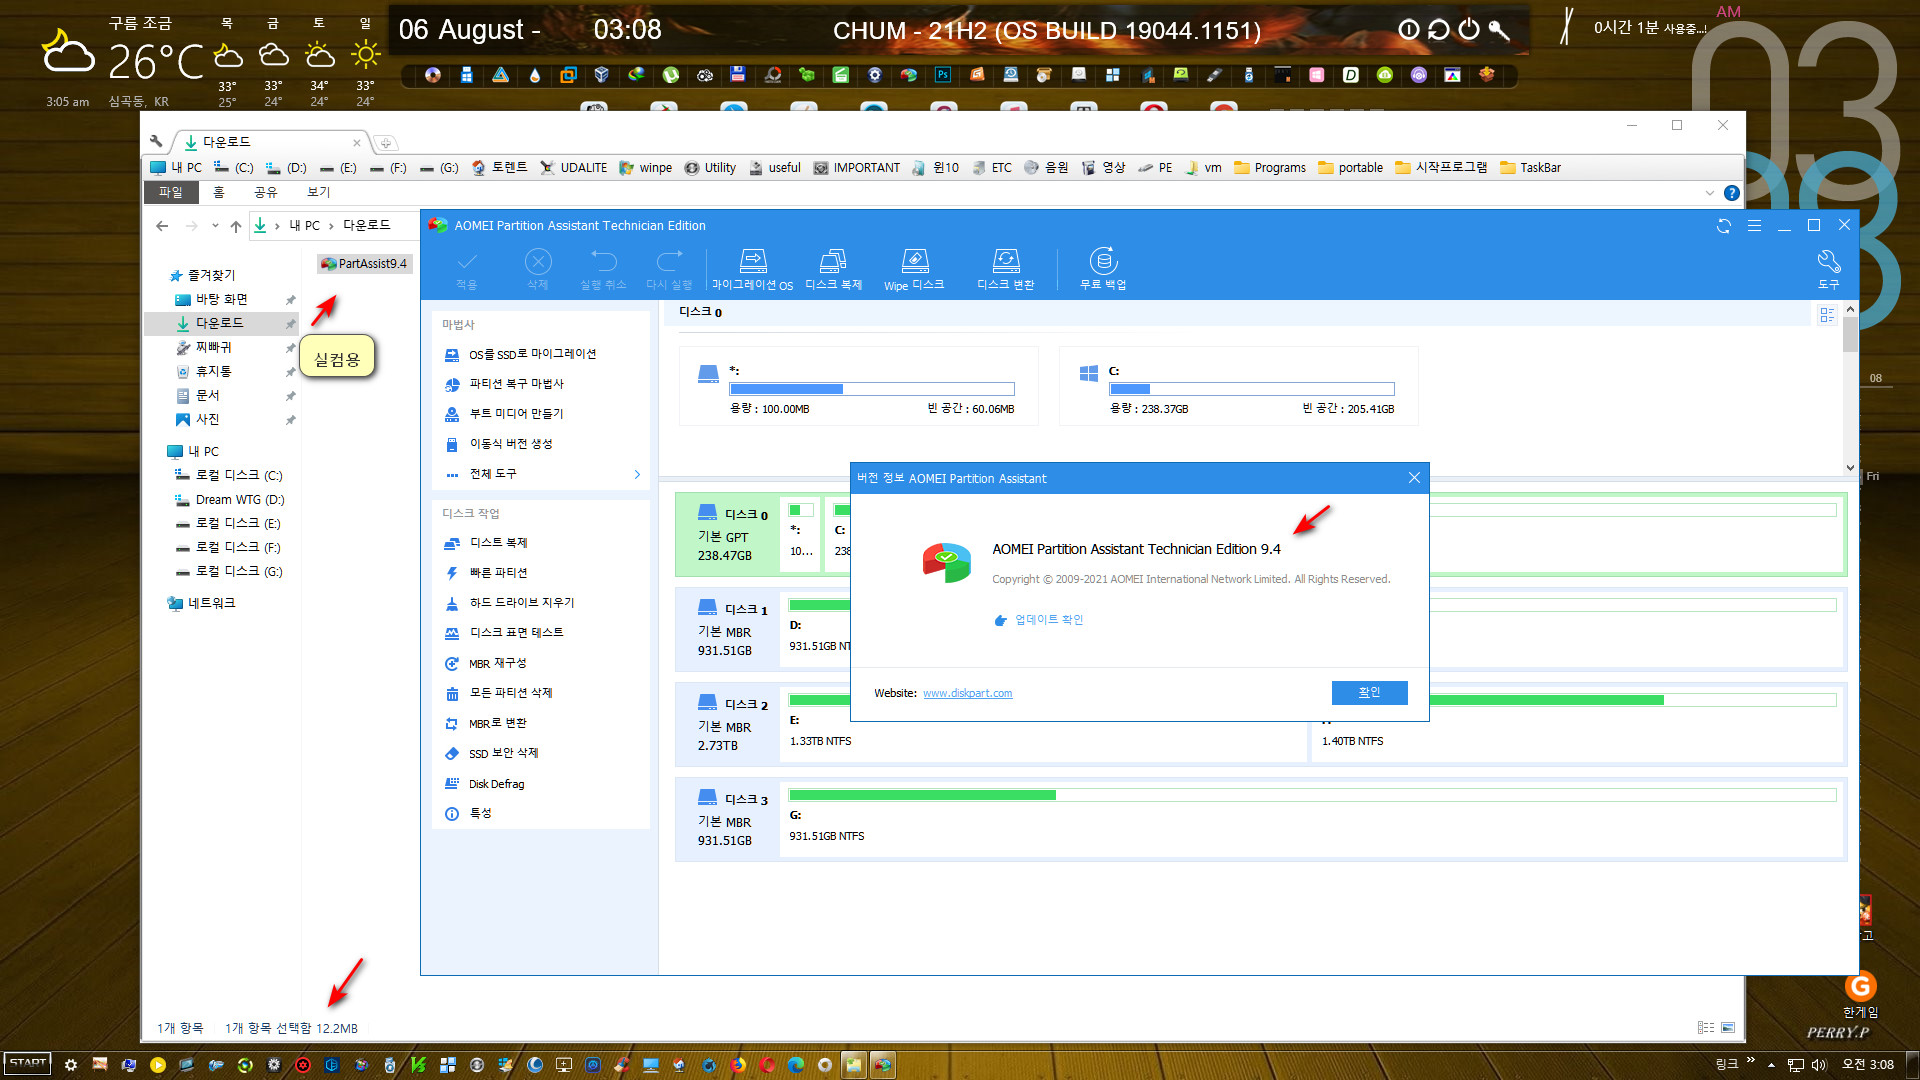Select Migrate OS to SSD wizard
This screenshot has height=1080, width=1920.
point(532,354)
